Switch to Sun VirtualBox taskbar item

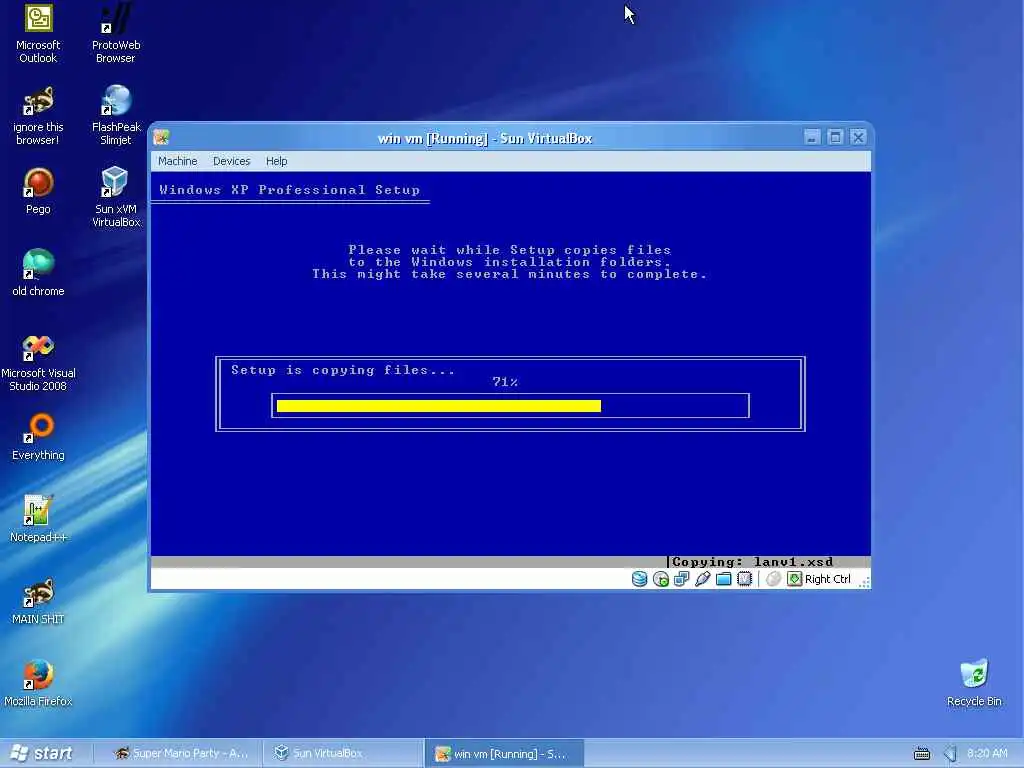click(x=342, y=753)
